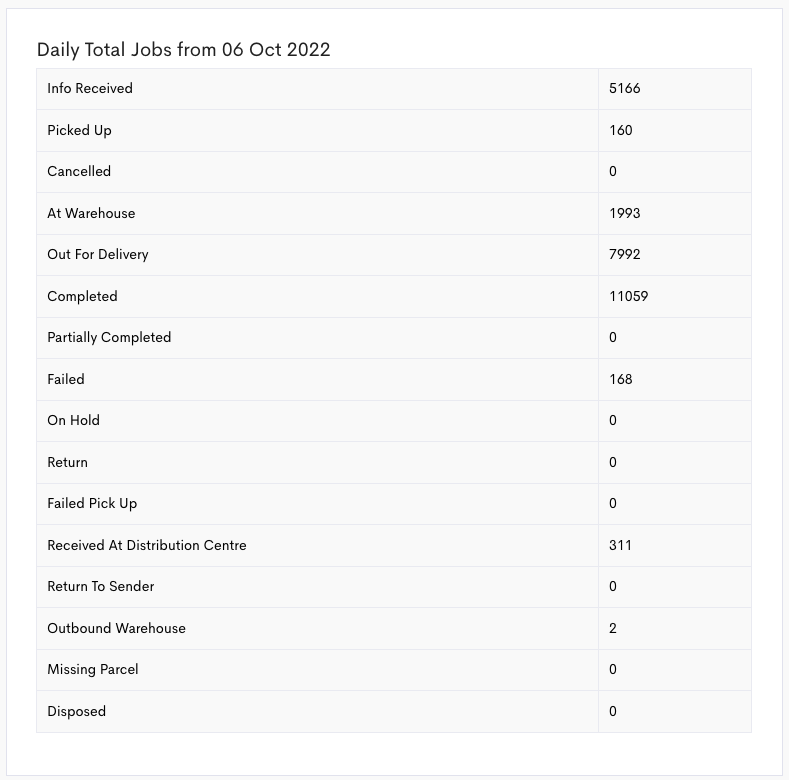Select the Completed row label
The width and height of the screenshot is (789, 780).
[82, 296]
